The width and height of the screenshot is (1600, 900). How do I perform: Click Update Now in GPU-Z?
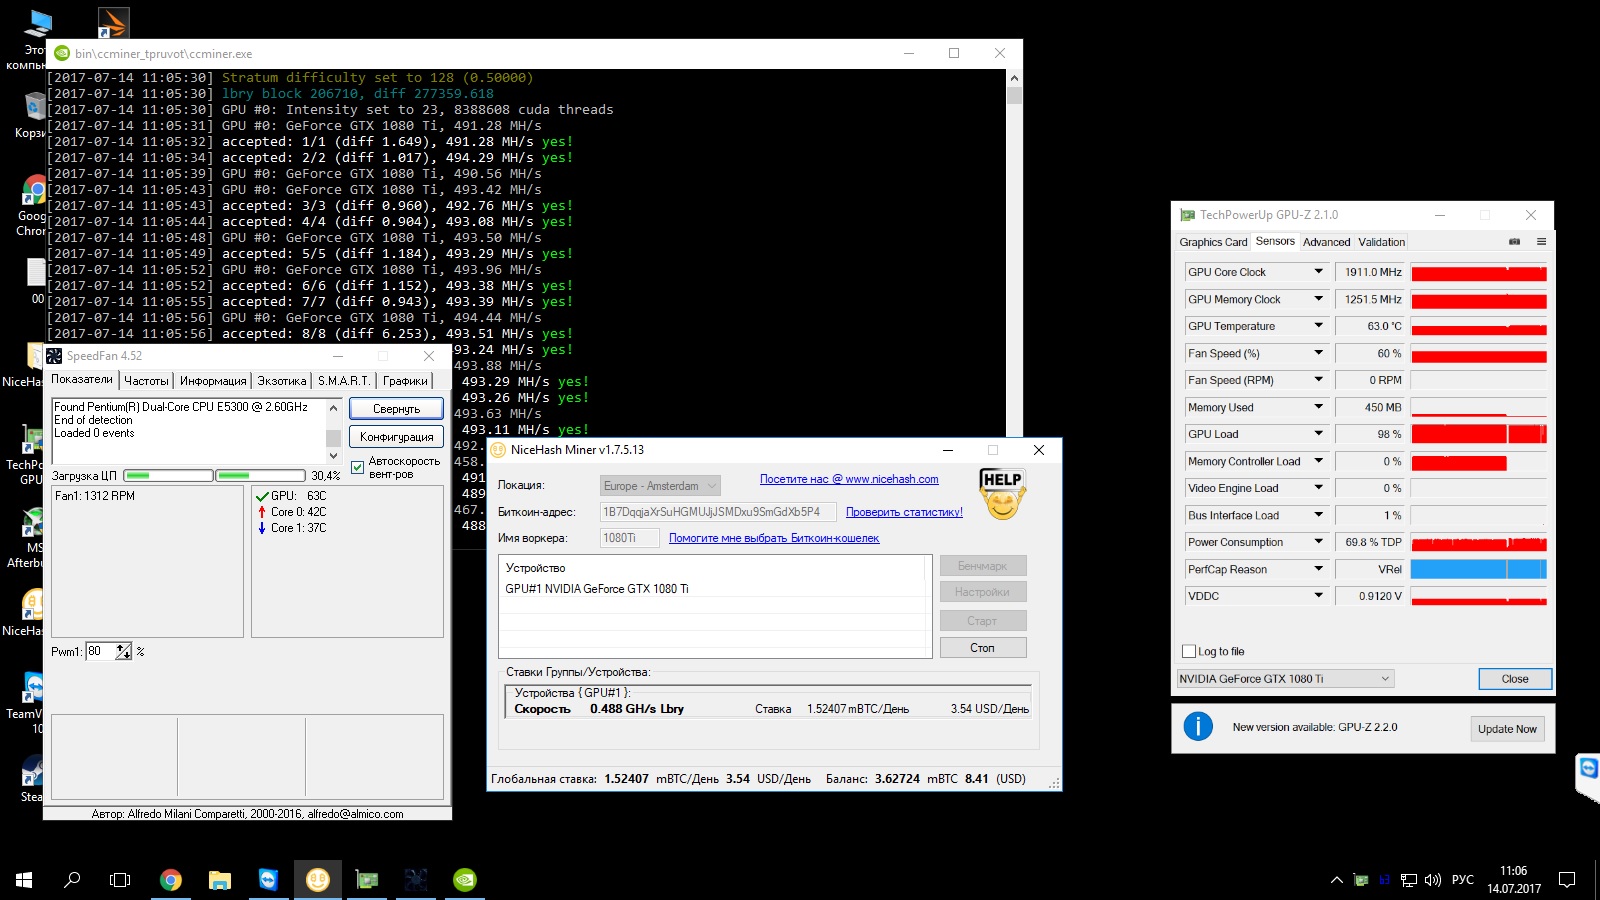[x=1507, y=729]
